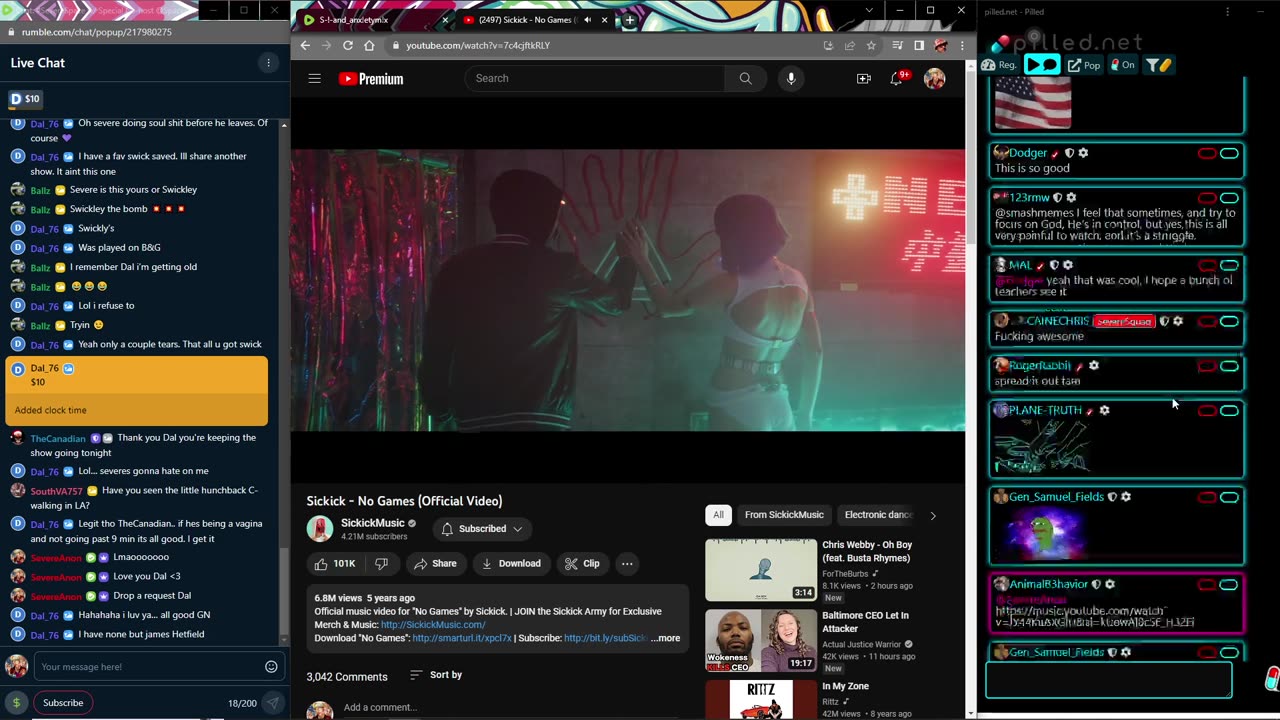Screen dimensions: 1280x720
Task: Click the Rumble rant dollar icon
Action: (x=16, y=703)
